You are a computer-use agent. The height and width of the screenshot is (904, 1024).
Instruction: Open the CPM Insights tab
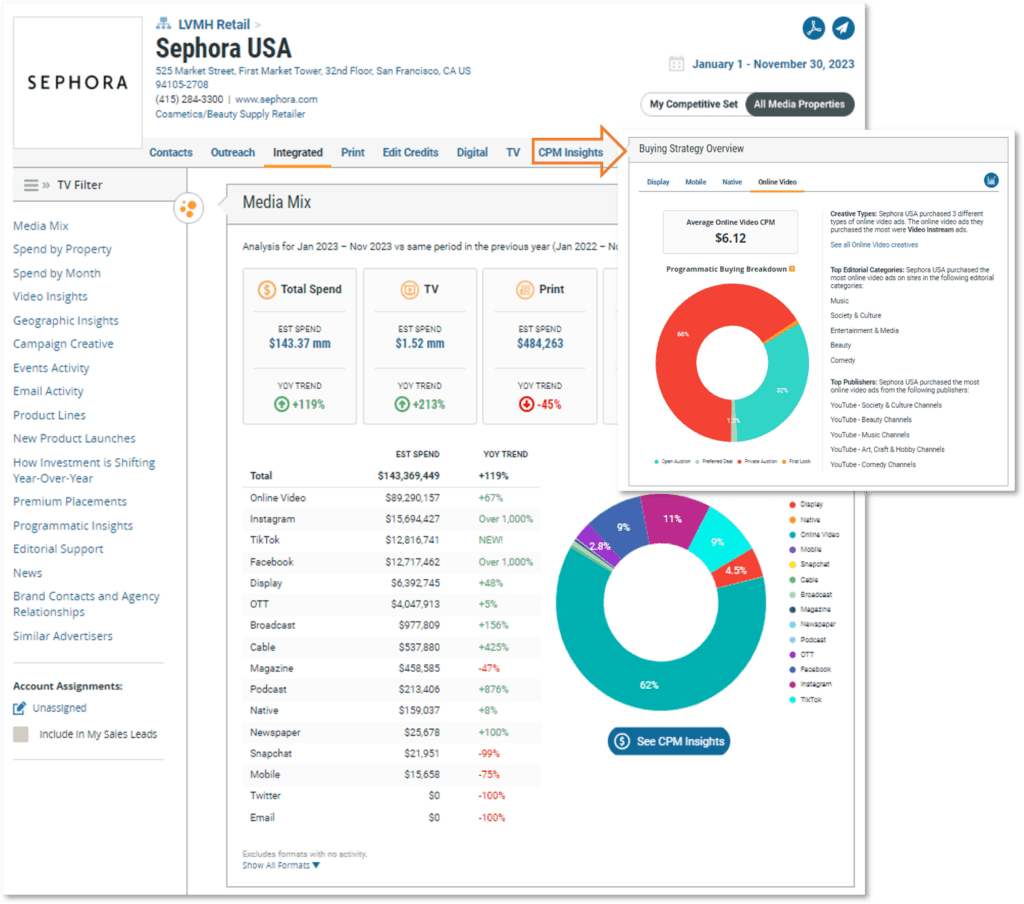570,152
